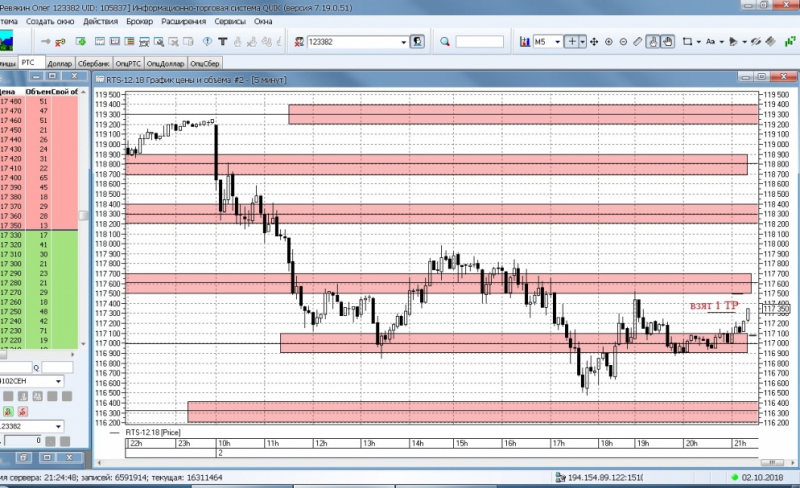Click the 'взят 1 ТР' chart label
Viewport: 800px width, 488px height.
tap(714, 305)
